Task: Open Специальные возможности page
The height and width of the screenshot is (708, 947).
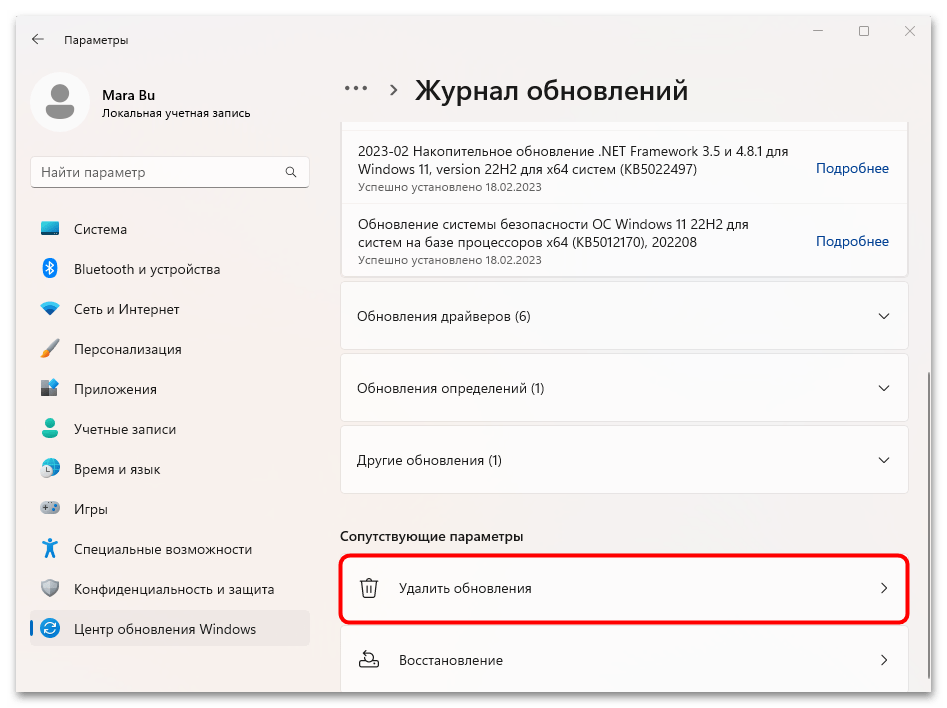Action: click(170, 549)
